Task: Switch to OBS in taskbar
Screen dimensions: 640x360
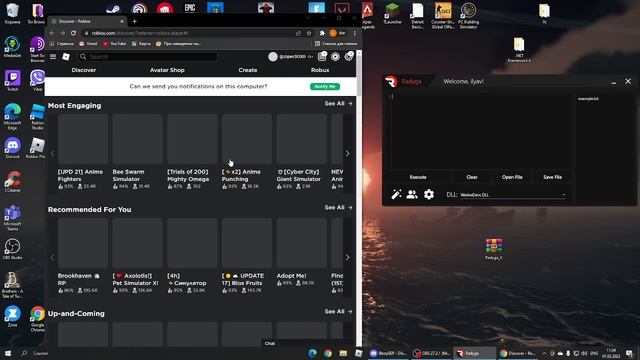Action: point(431,353)
